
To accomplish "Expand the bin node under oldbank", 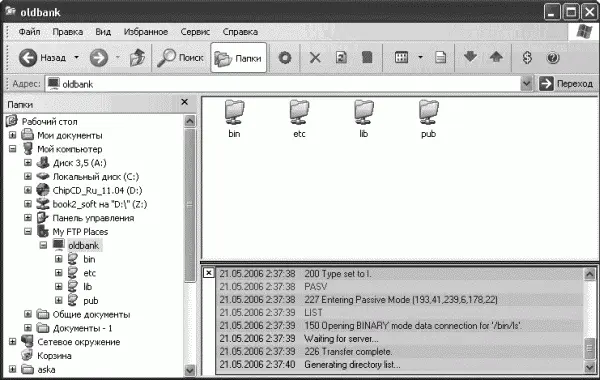I will pyautogui.click(x=59, y=259).
